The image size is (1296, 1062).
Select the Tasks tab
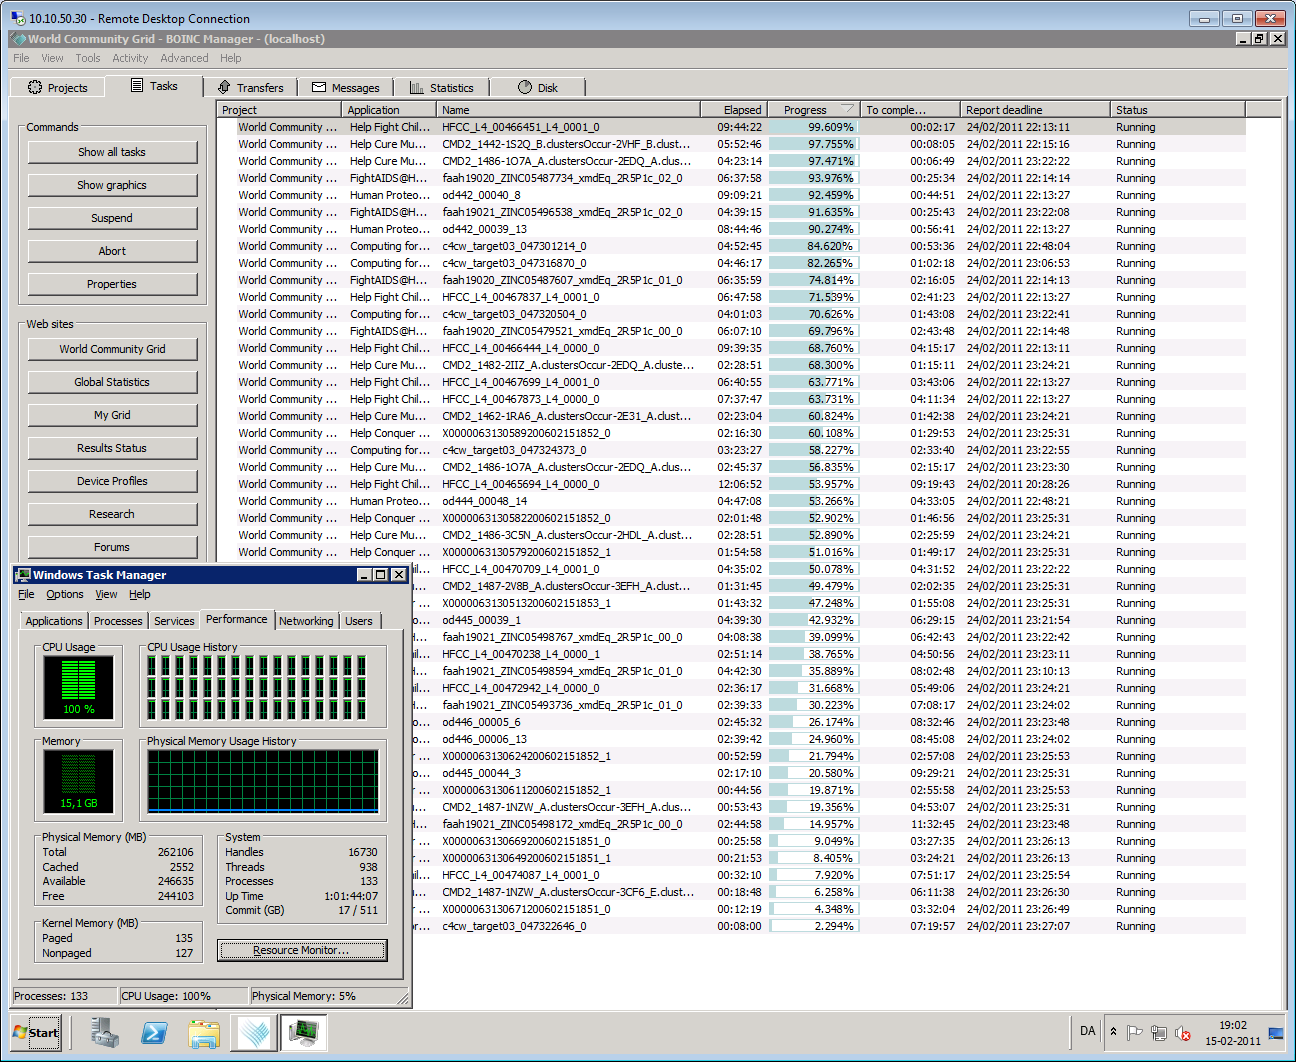[x=154, y=86]
